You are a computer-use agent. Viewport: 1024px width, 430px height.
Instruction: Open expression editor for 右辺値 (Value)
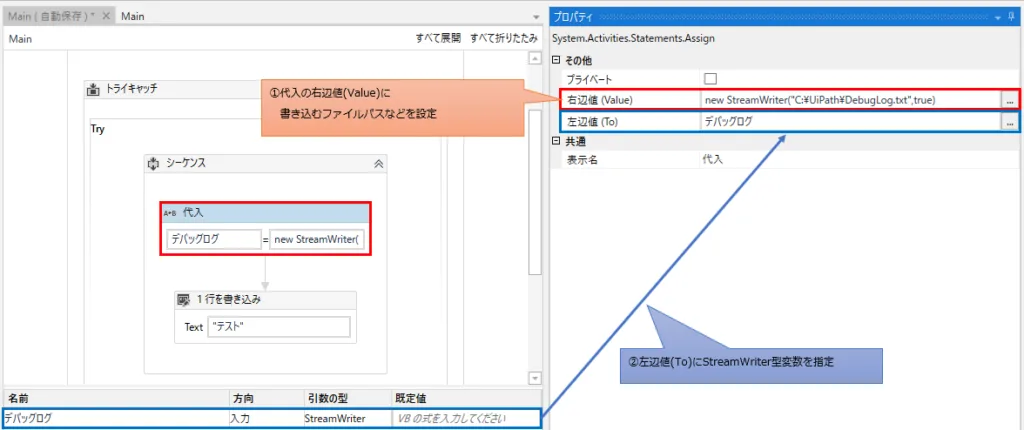coord(1010,101)
